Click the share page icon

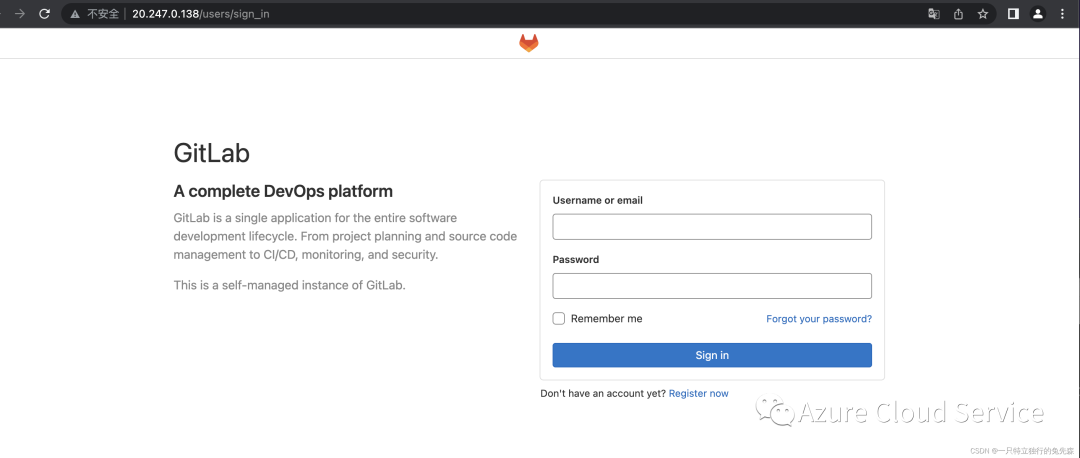pyautogui.click(x=958, y=14)
